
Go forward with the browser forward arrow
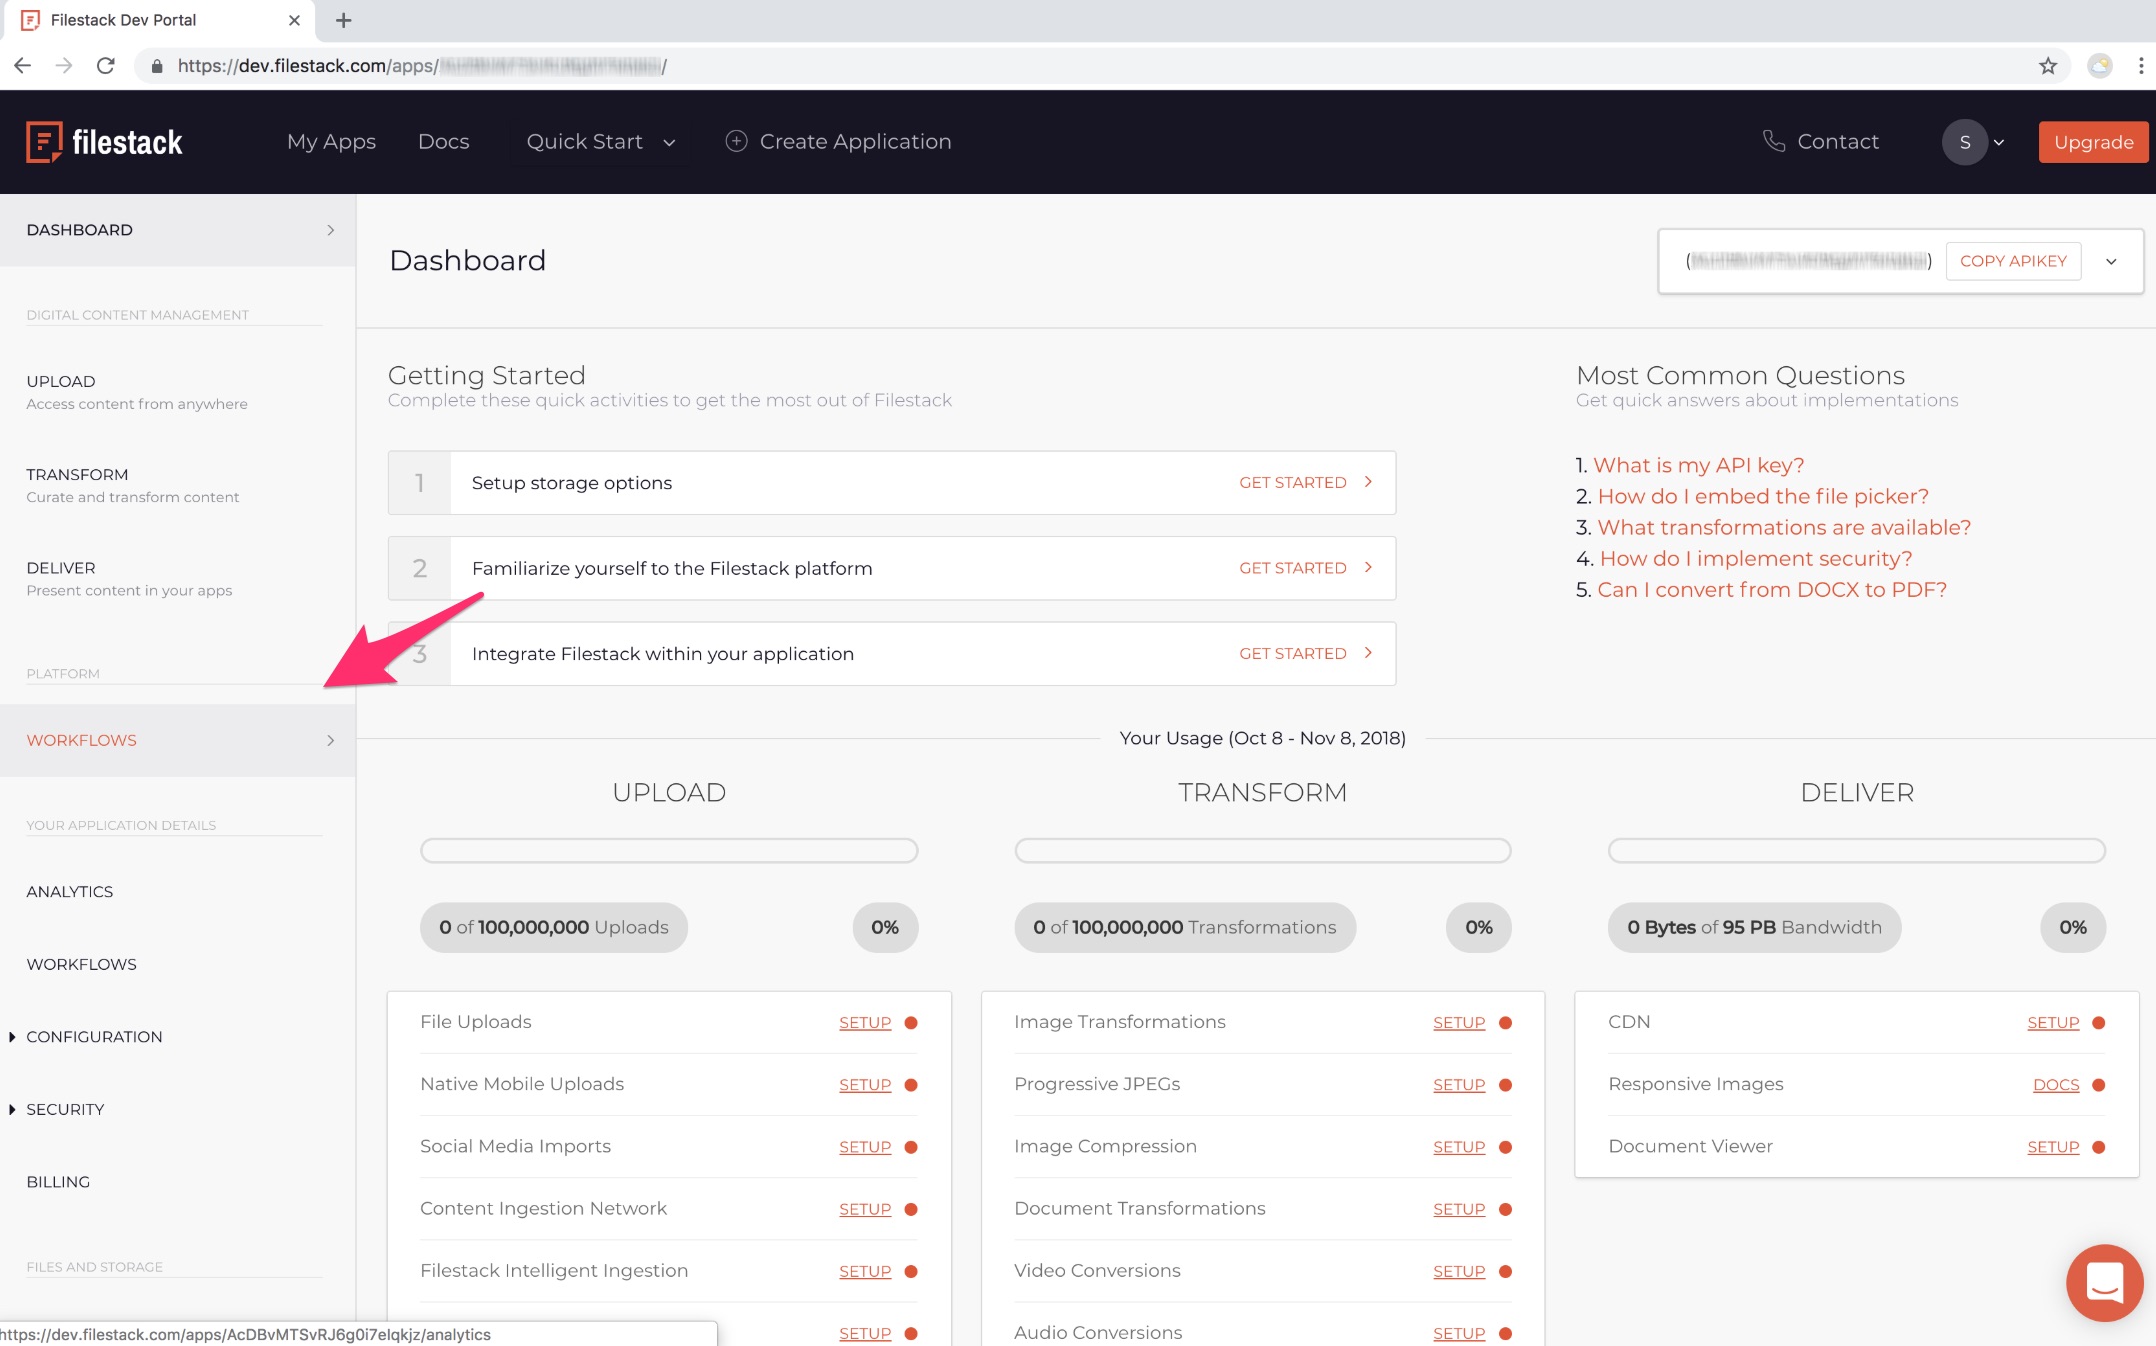coord(64,66)
